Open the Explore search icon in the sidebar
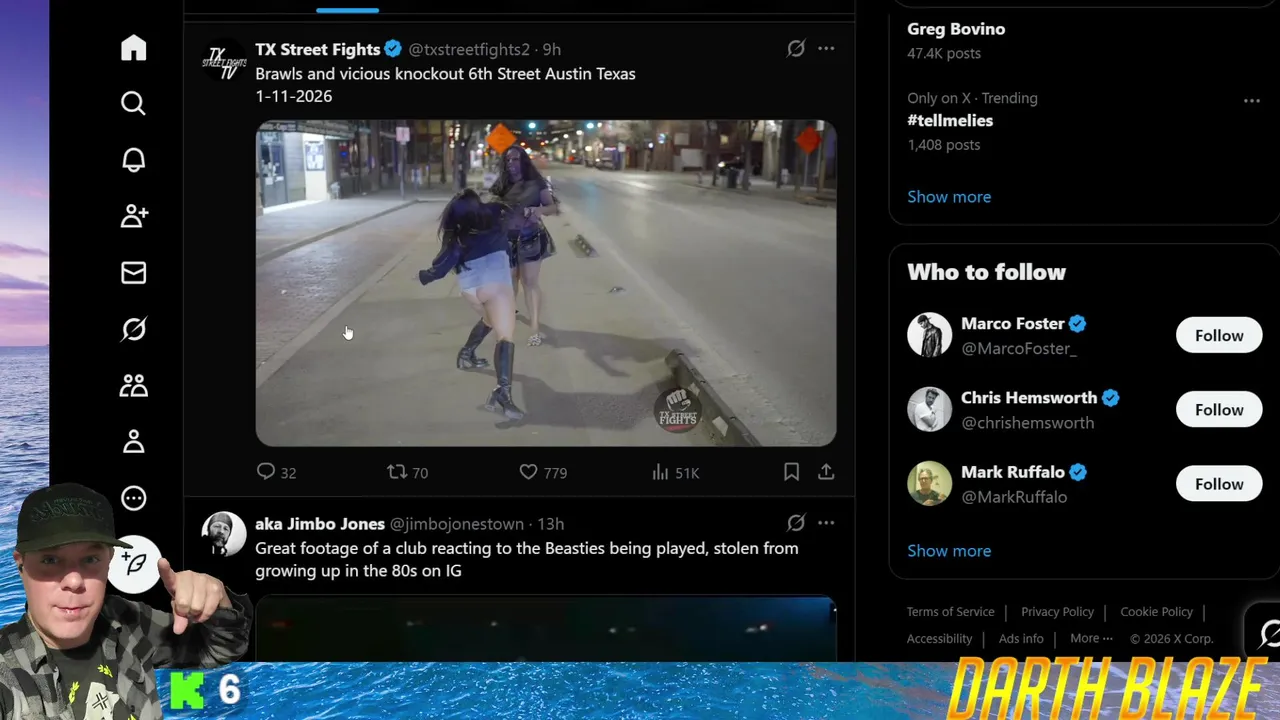This screenshot has height=720, width=1280. coord(133,104)
